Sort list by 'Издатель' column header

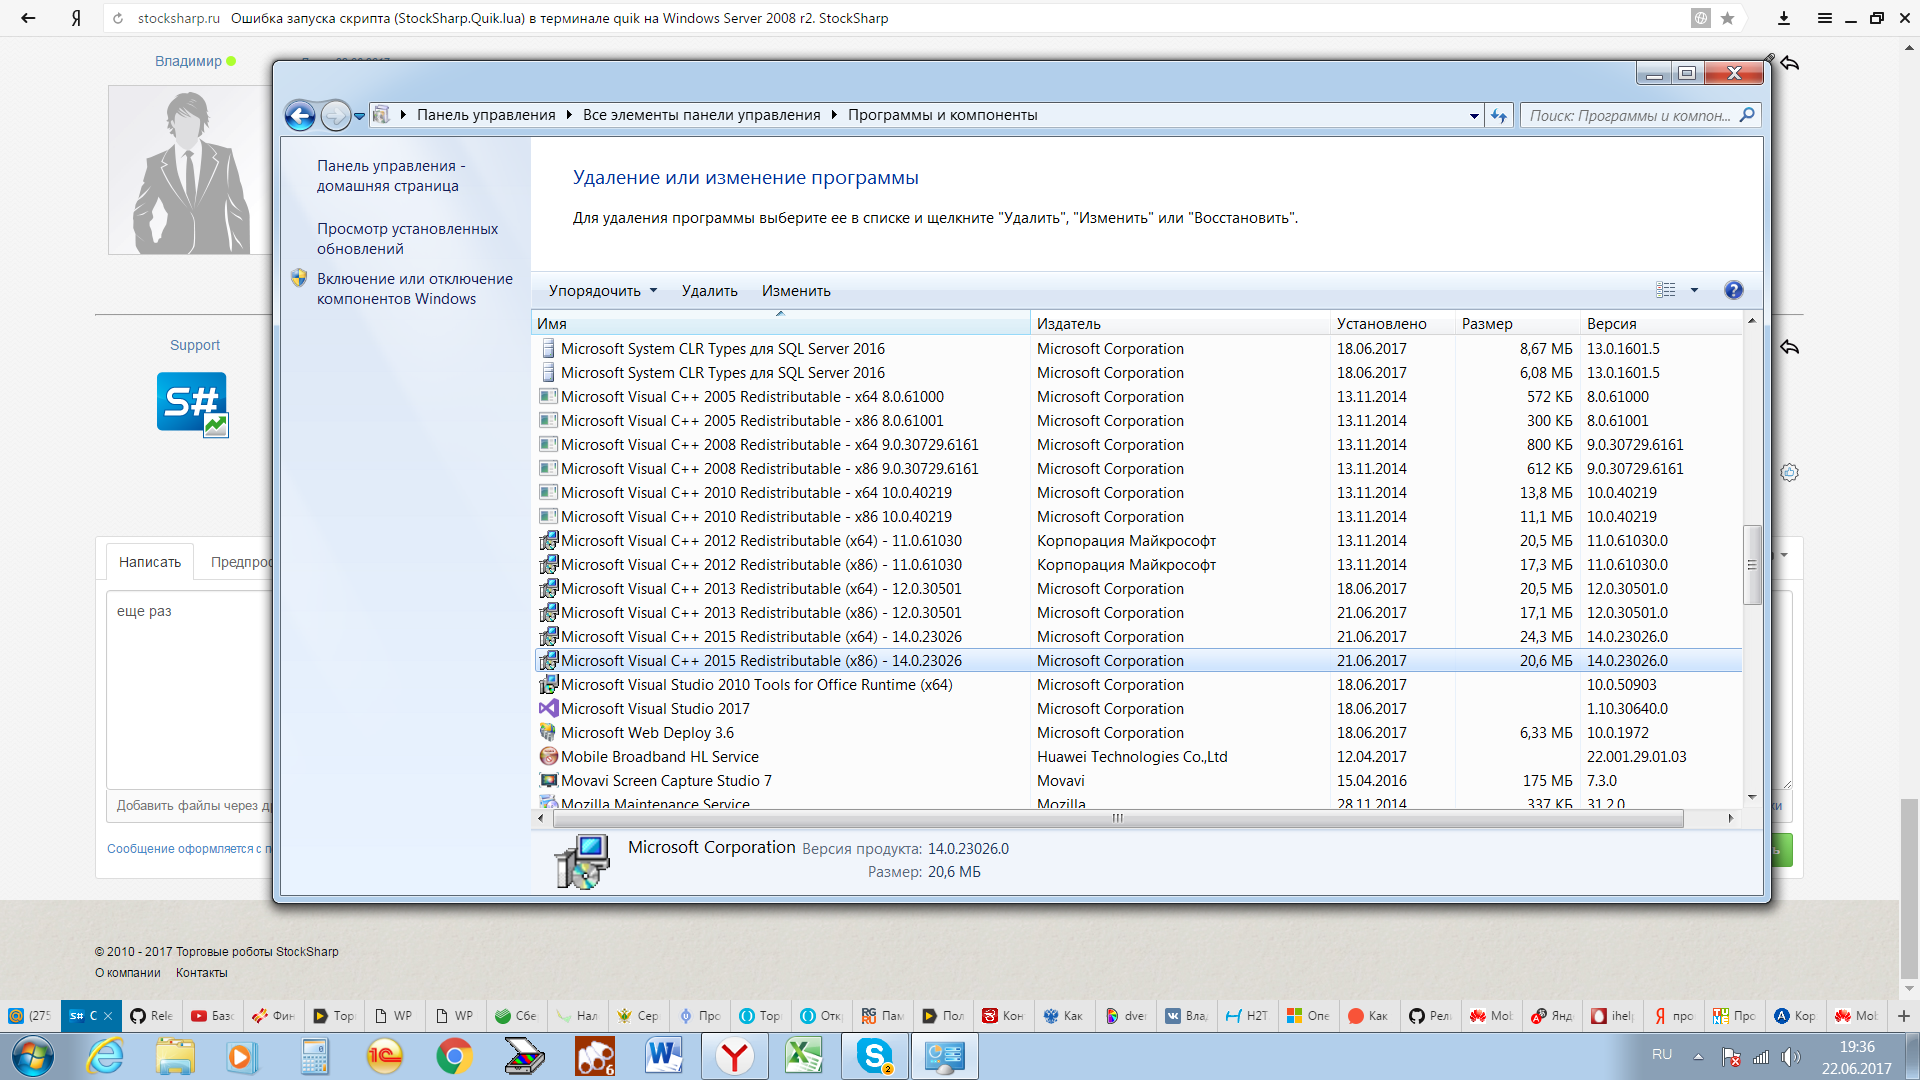1180,323
